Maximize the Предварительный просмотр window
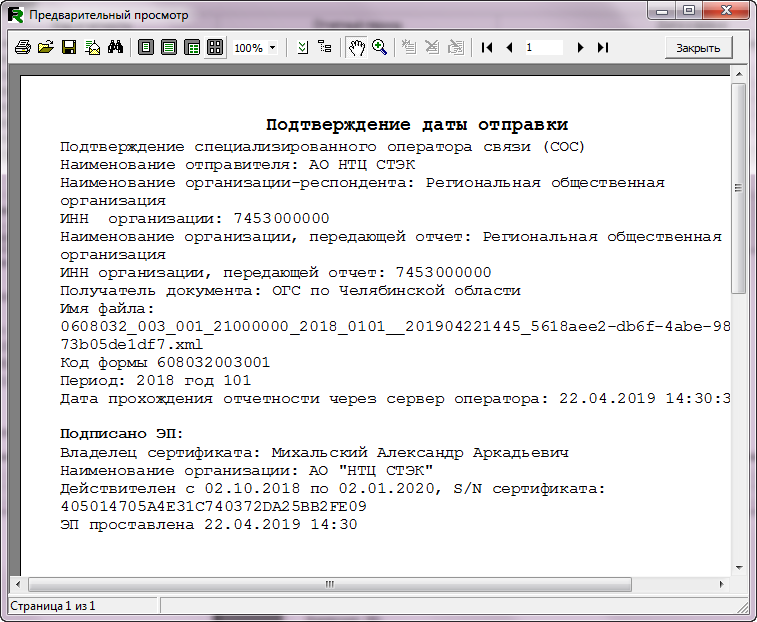The height and width of the screenshot is (622, 757). (689, 10)
